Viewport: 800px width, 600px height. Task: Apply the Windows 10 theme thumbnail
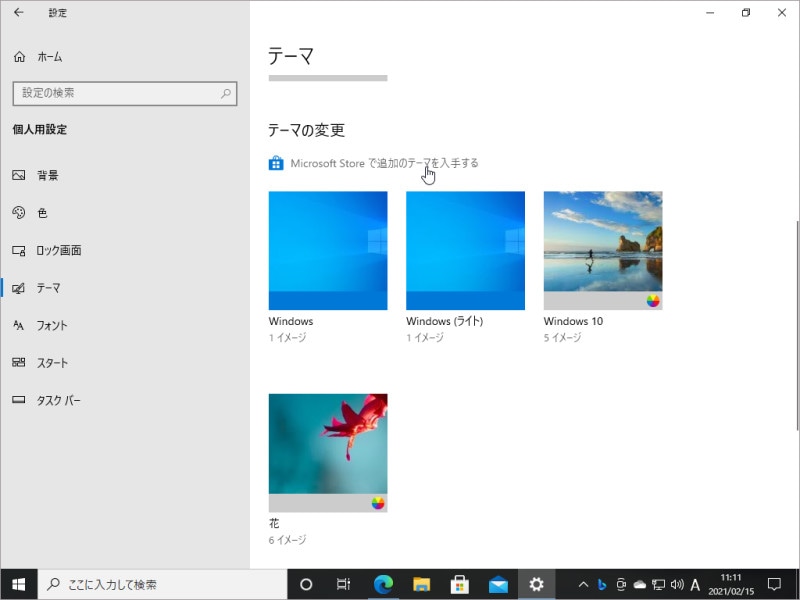(x=602, y=248)
